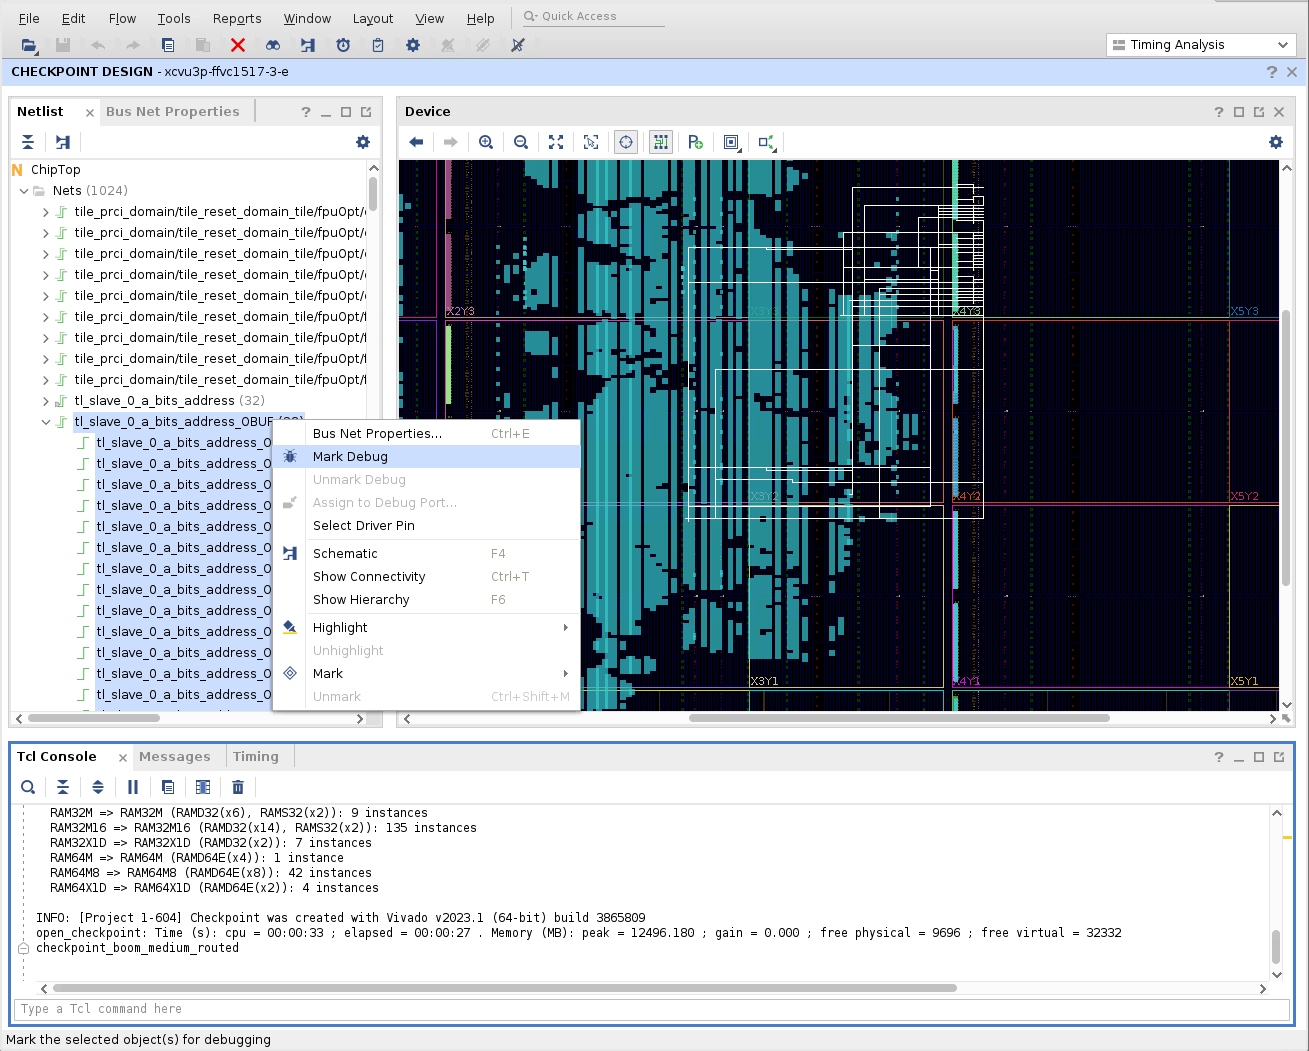Click copy icon in Tcl Console toolbar

168,787
